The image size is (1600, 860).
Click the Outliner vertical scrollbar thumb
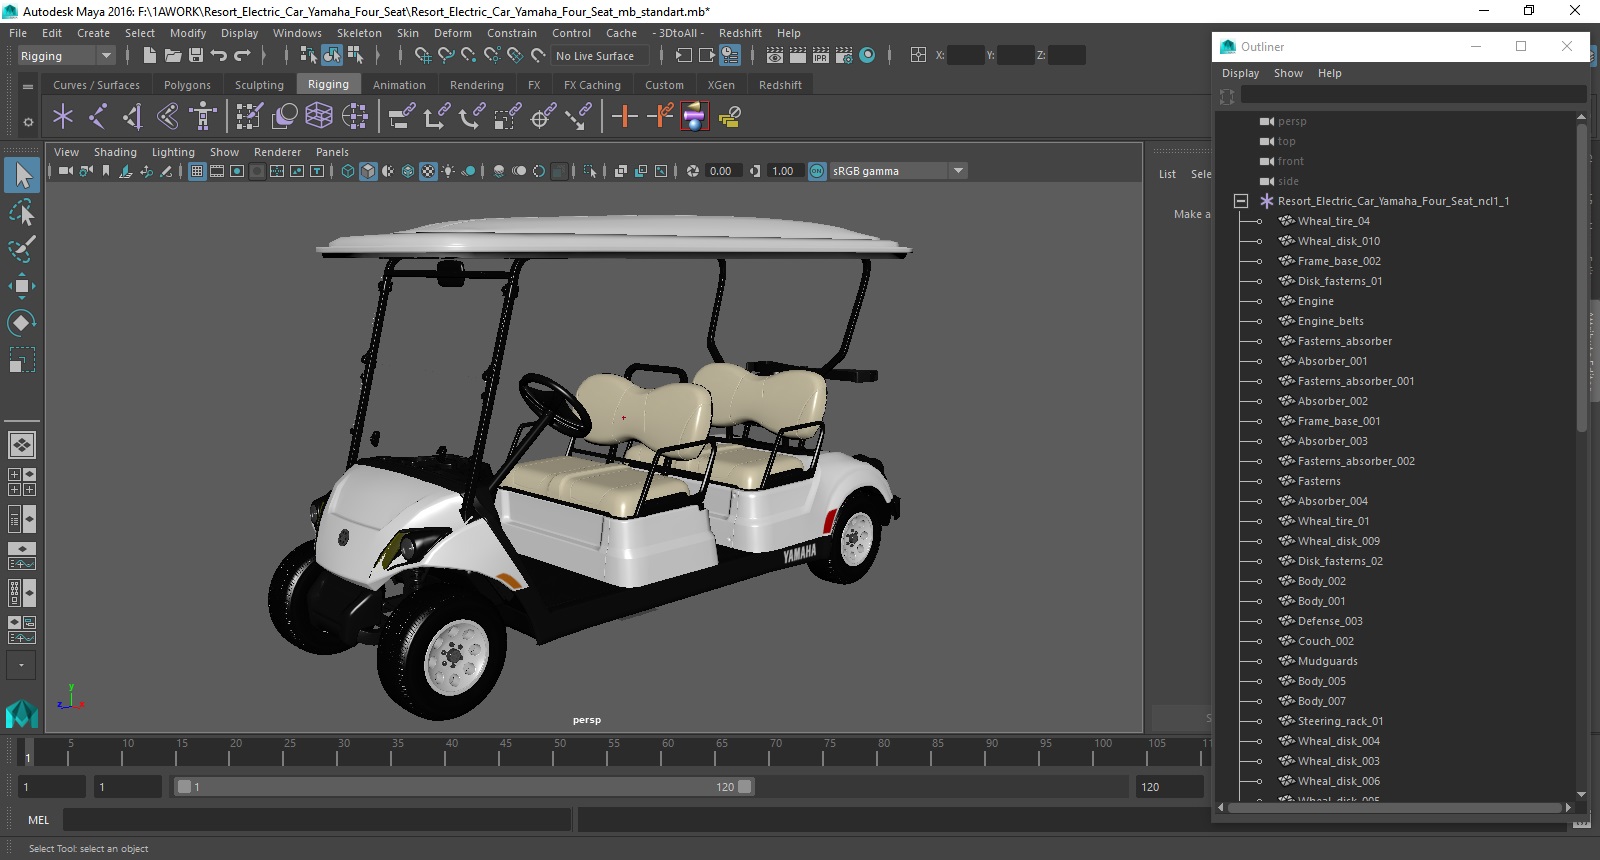pyautogui.click(x=1581, y=278)
